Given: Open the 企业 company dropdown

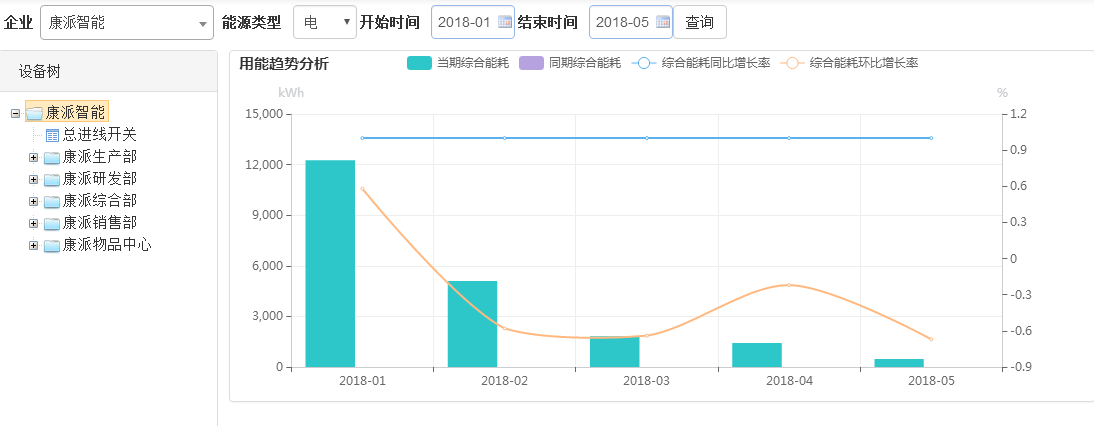Looking at the screenshot, I should pyautogui.click(x=126, y=22).
